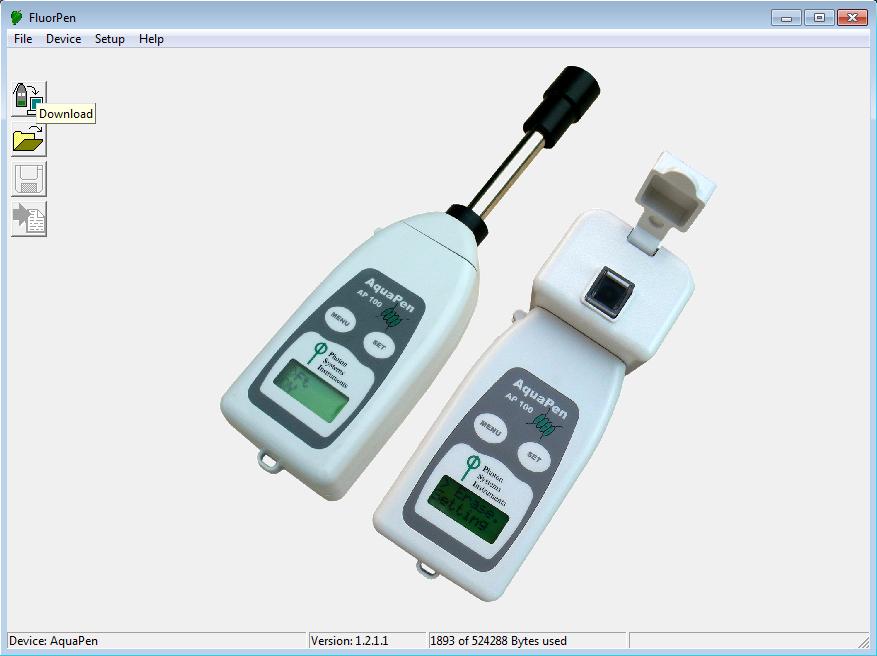
Task: Click the Open file folder icon
Action: [29, 139]
